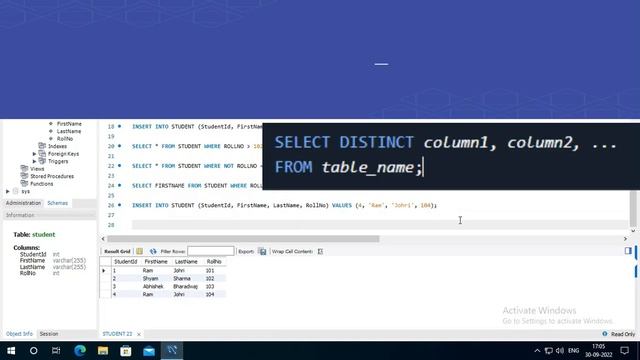
Task: Click the Result Grid button
Action: click(x=117, y=251)
